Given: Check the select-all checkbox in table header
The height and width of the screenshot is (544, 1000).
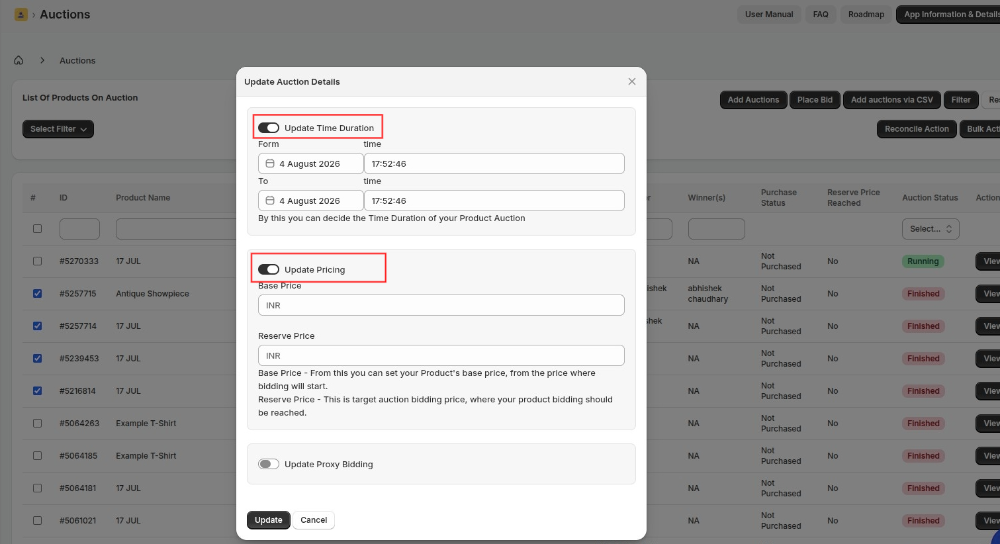Looking at the screenshot, I should pos(38,228).
